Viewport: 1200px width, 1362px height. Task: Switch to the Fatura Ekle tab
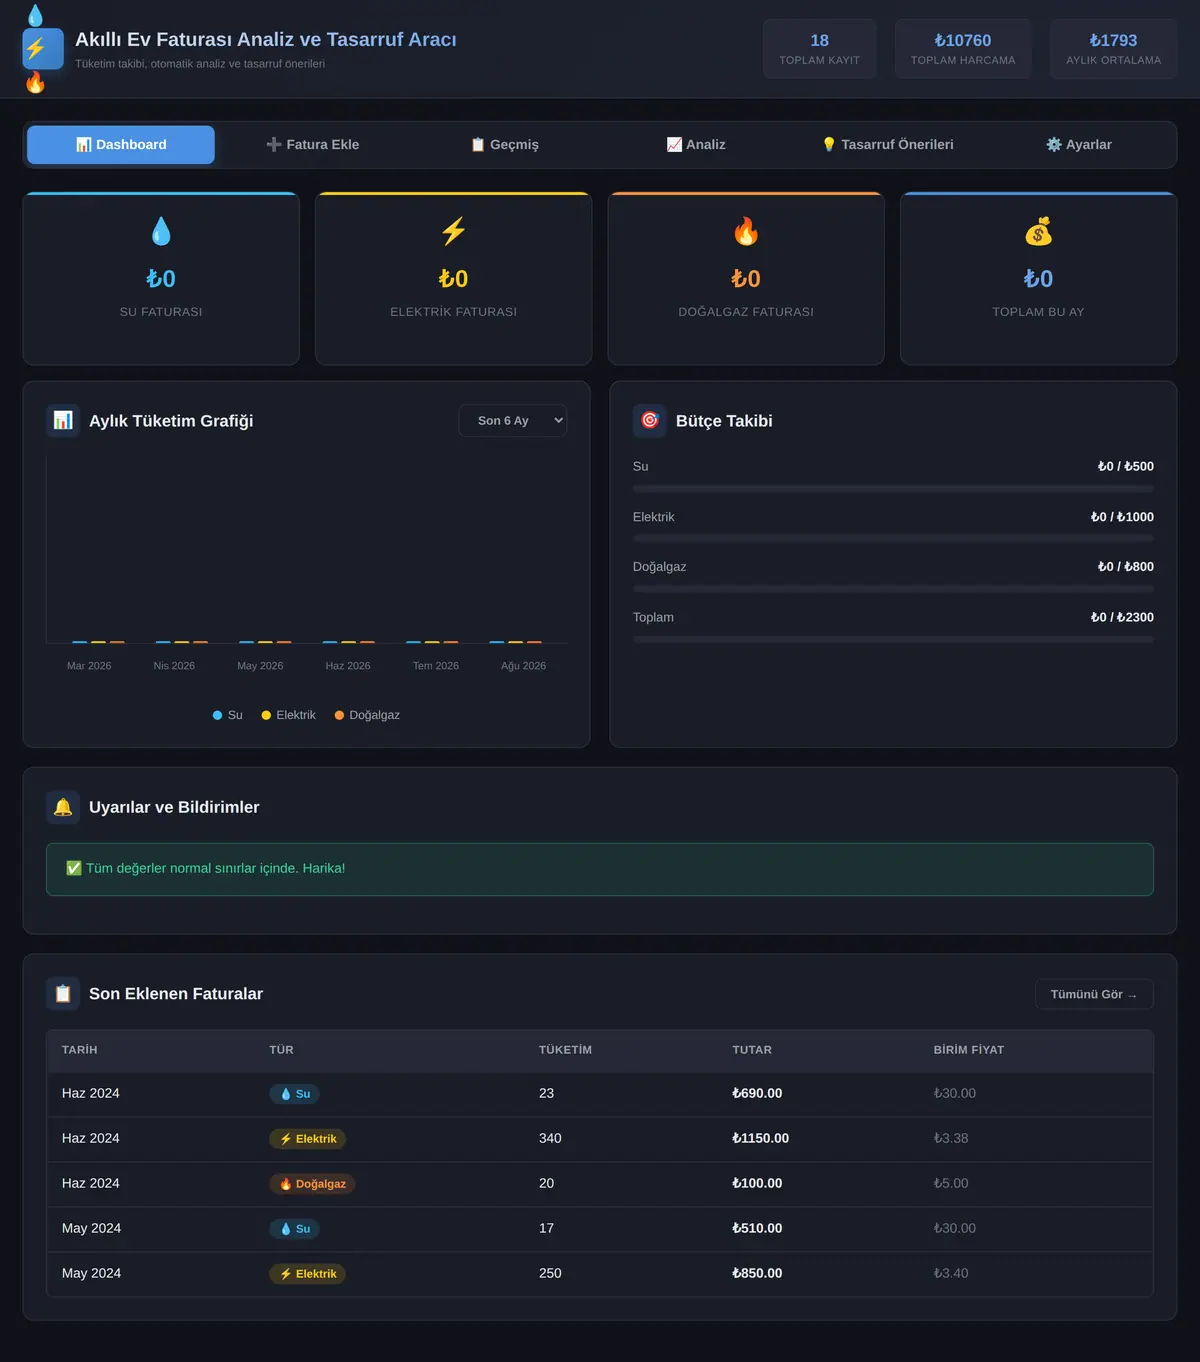coord(312,145)
